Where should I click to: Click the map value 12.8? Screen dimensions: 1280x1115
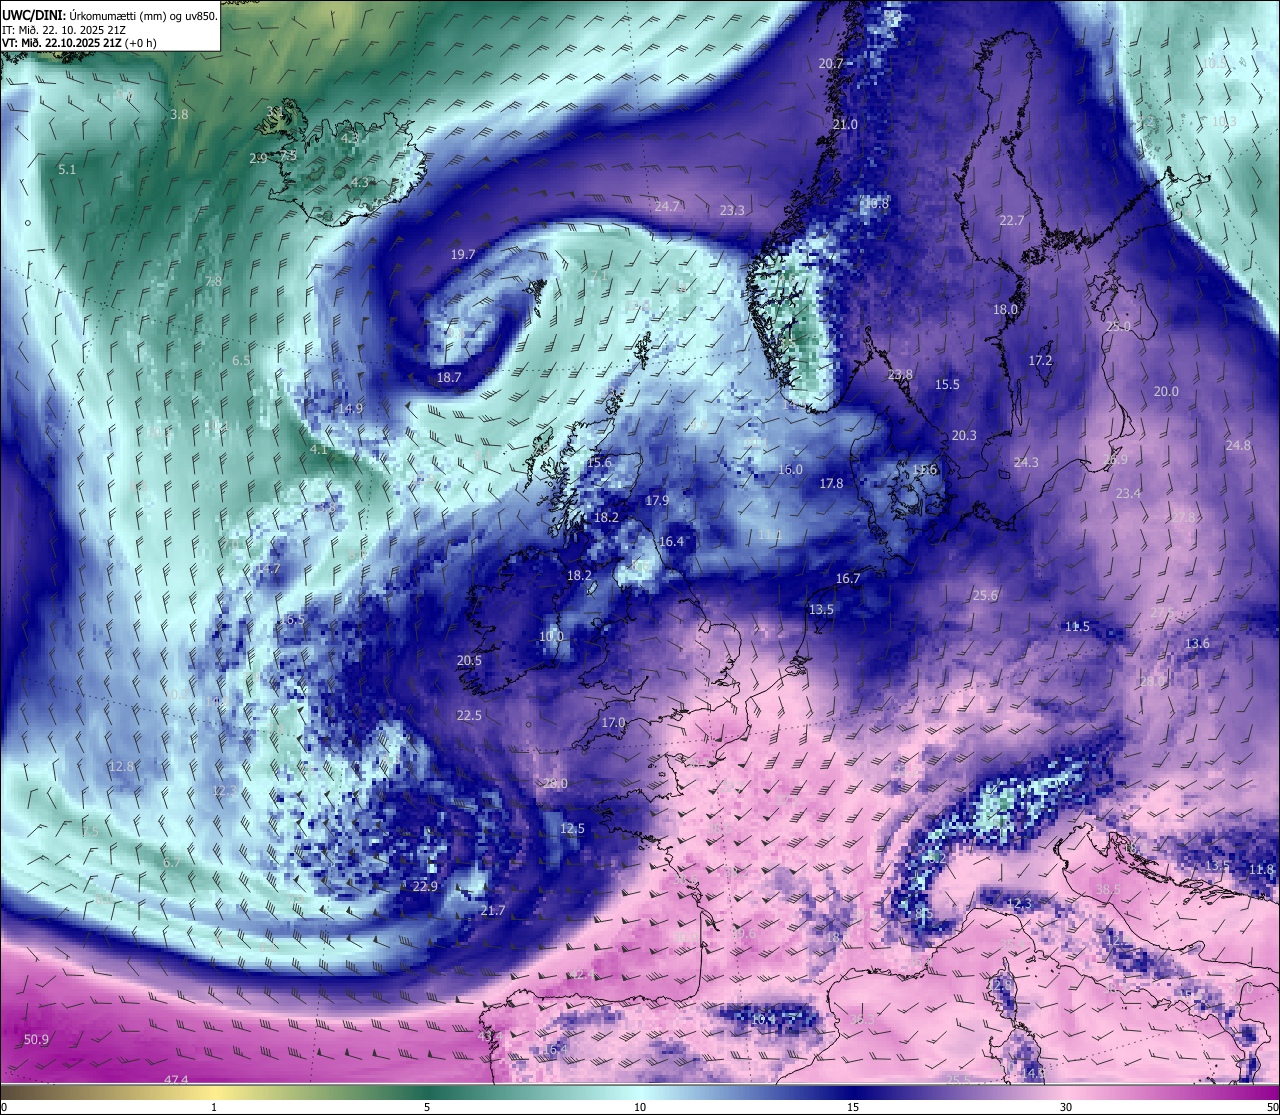tap(121, 767)
